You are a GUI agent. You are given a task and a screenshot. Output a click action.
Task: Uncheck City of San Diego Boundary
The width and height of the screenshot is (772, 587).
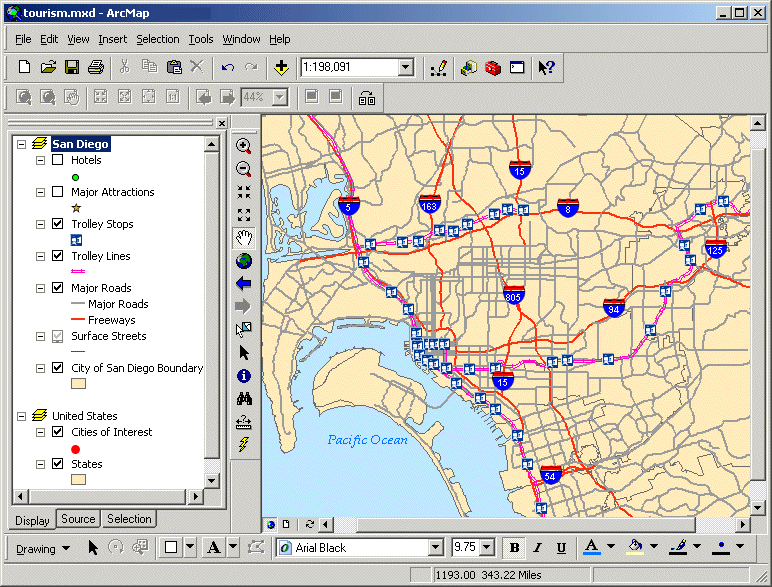pos(58,368)
